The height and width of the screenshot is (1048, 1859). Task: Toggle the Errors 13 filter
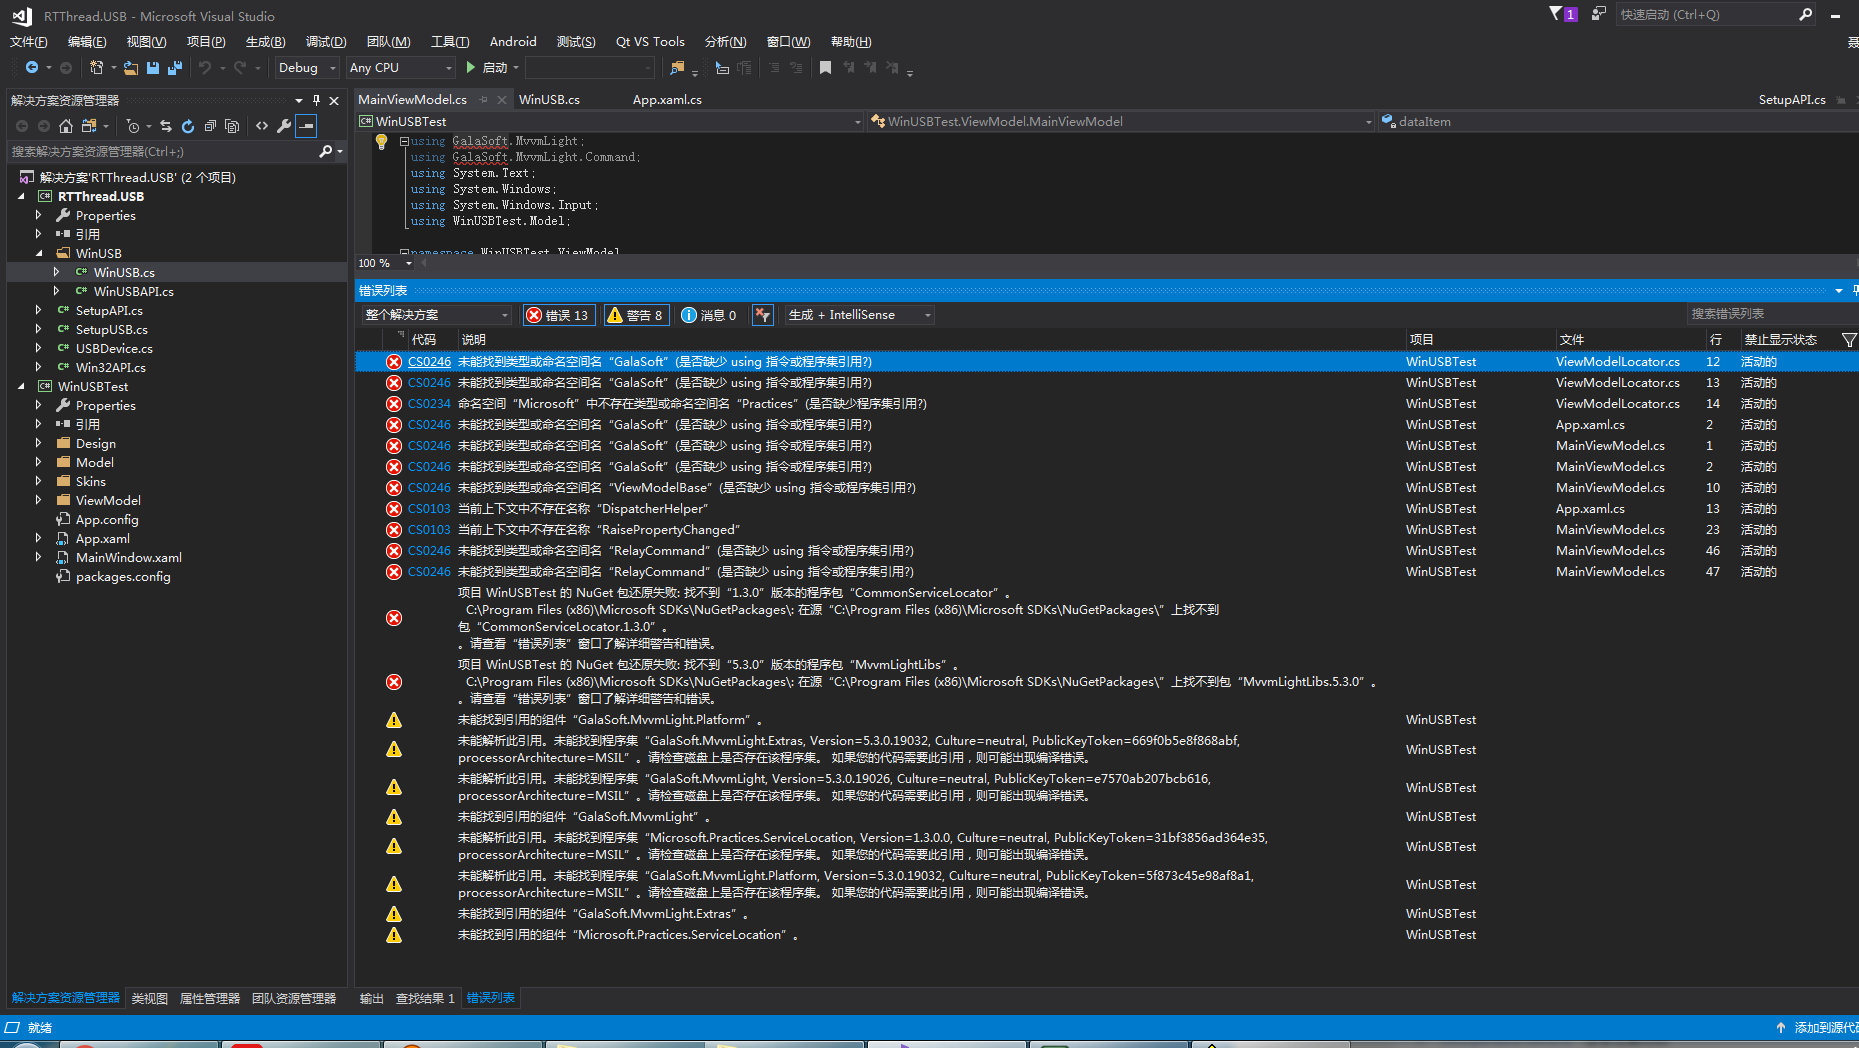pyautogui.click(x=558, y=315)
